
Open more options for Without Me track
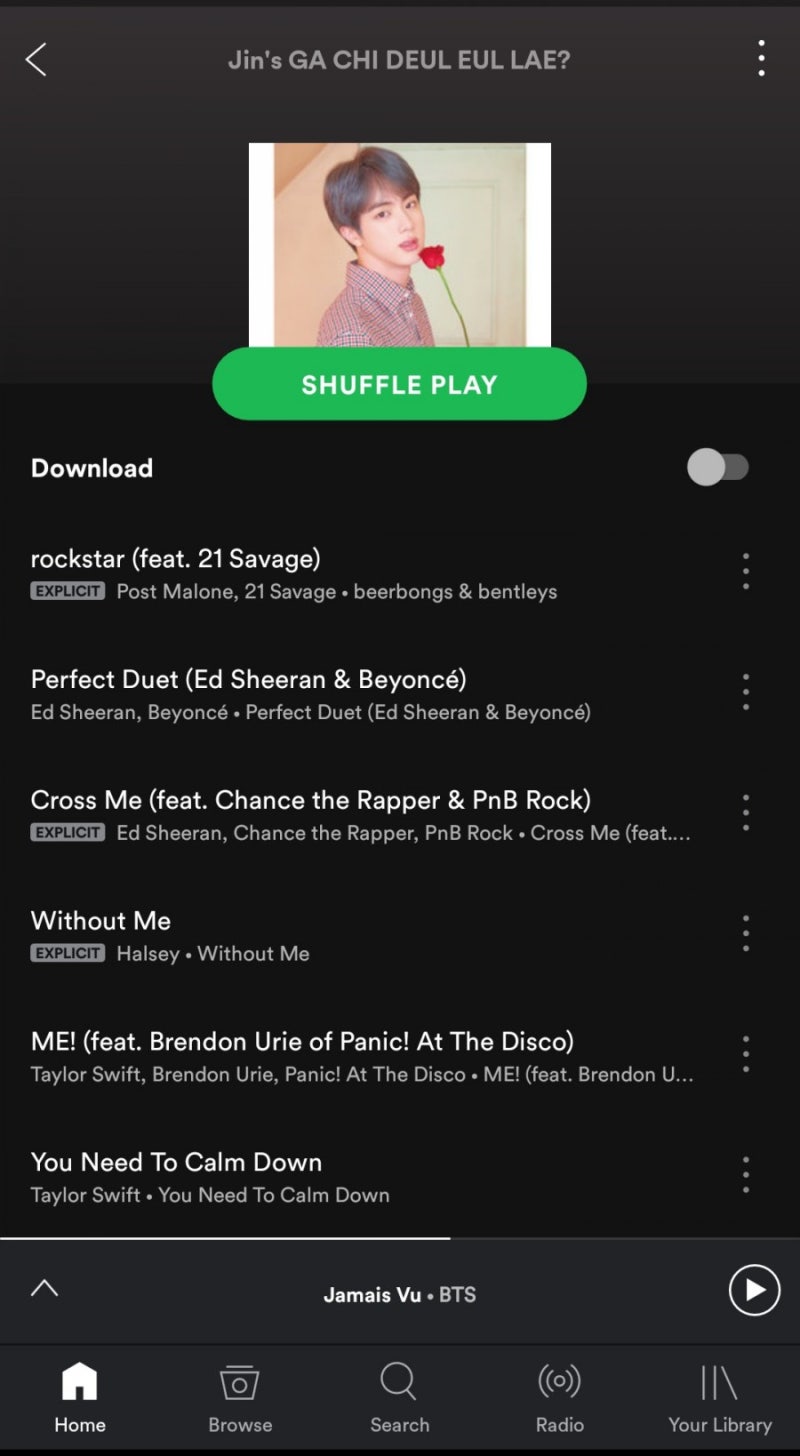click(x=745, y=933)
